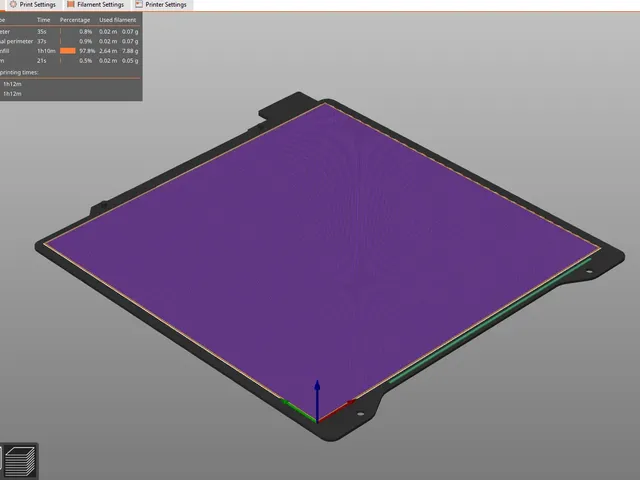
Task: Click the orange bar beside 97.8%
Action: tap(68, 51)
